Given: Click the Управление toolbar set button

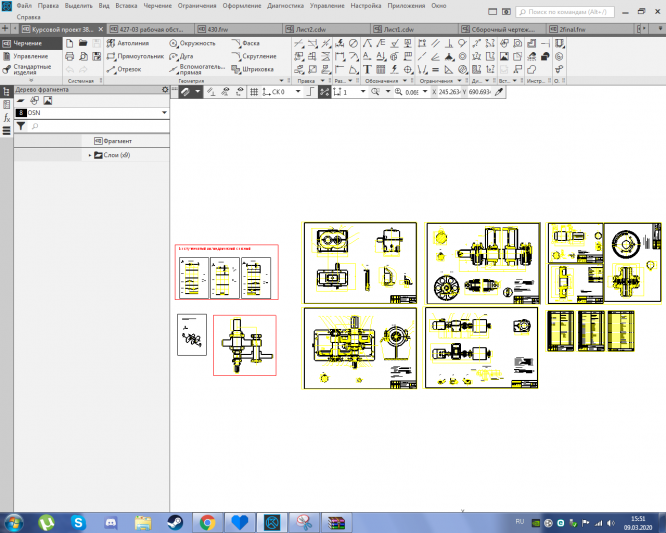Looking at the screenshot, I should [x=29, y=56].
